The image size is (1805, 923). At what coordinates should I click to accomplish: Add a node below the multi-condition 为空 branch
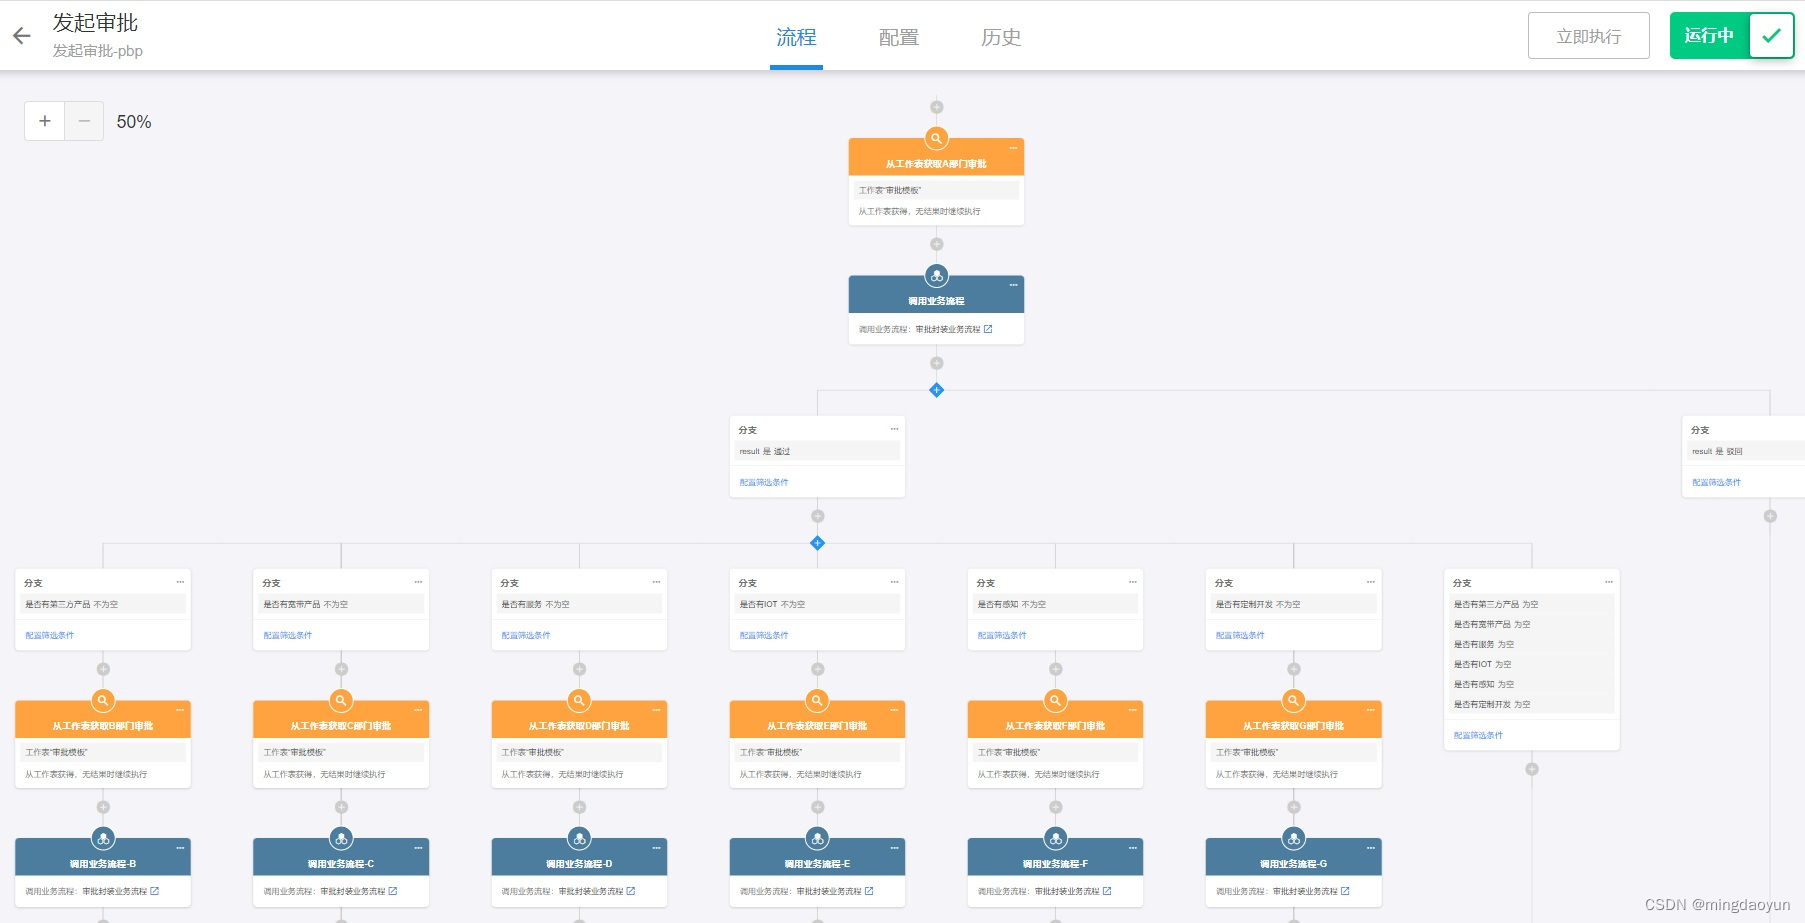[1532, 769]
